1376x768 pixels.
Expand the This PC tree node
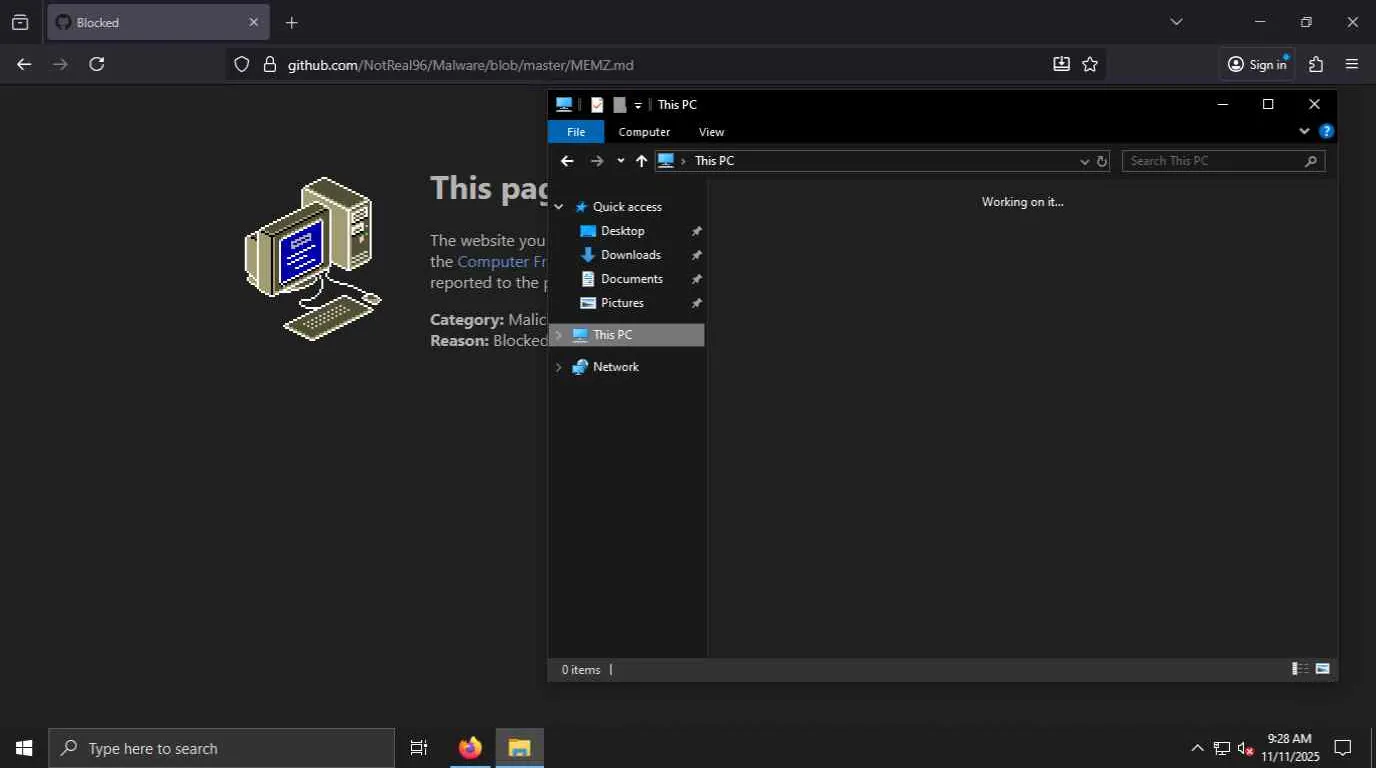[559, 335]
